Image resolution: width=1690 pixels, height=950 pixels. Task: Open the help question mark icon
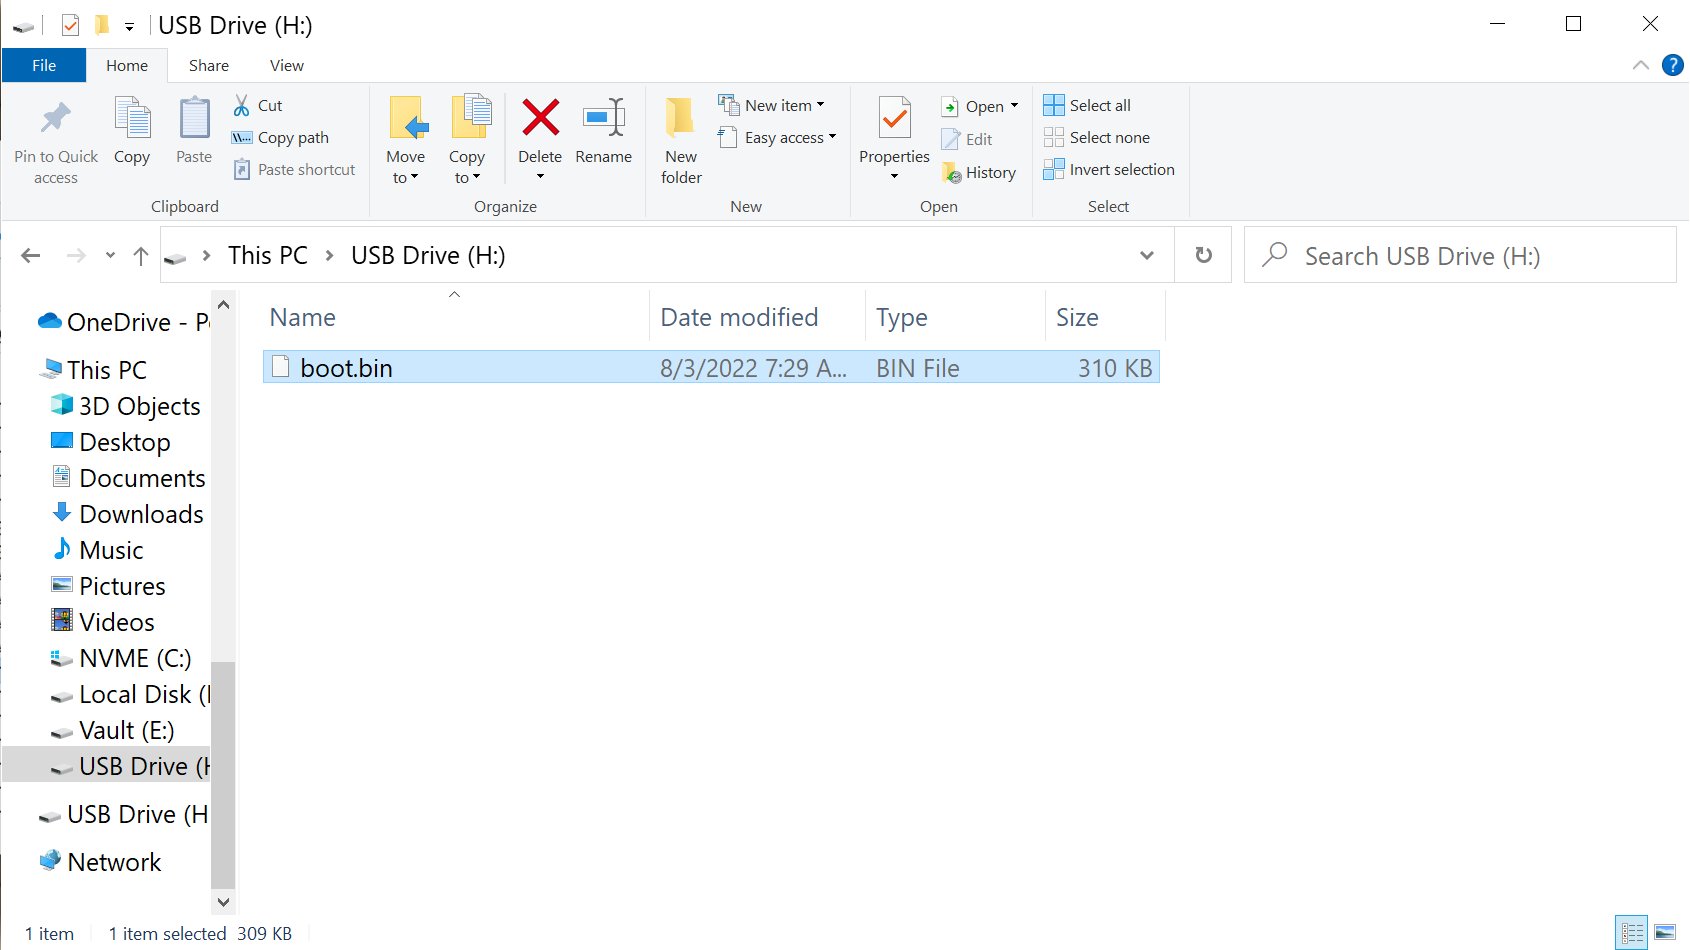(1672, 65)
